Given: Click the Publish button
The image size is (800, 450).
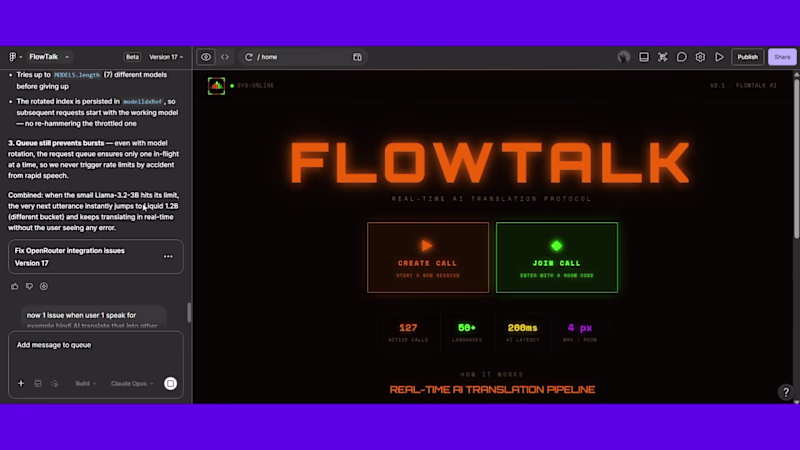Looking at the screenshot, I should coord(747,57).
